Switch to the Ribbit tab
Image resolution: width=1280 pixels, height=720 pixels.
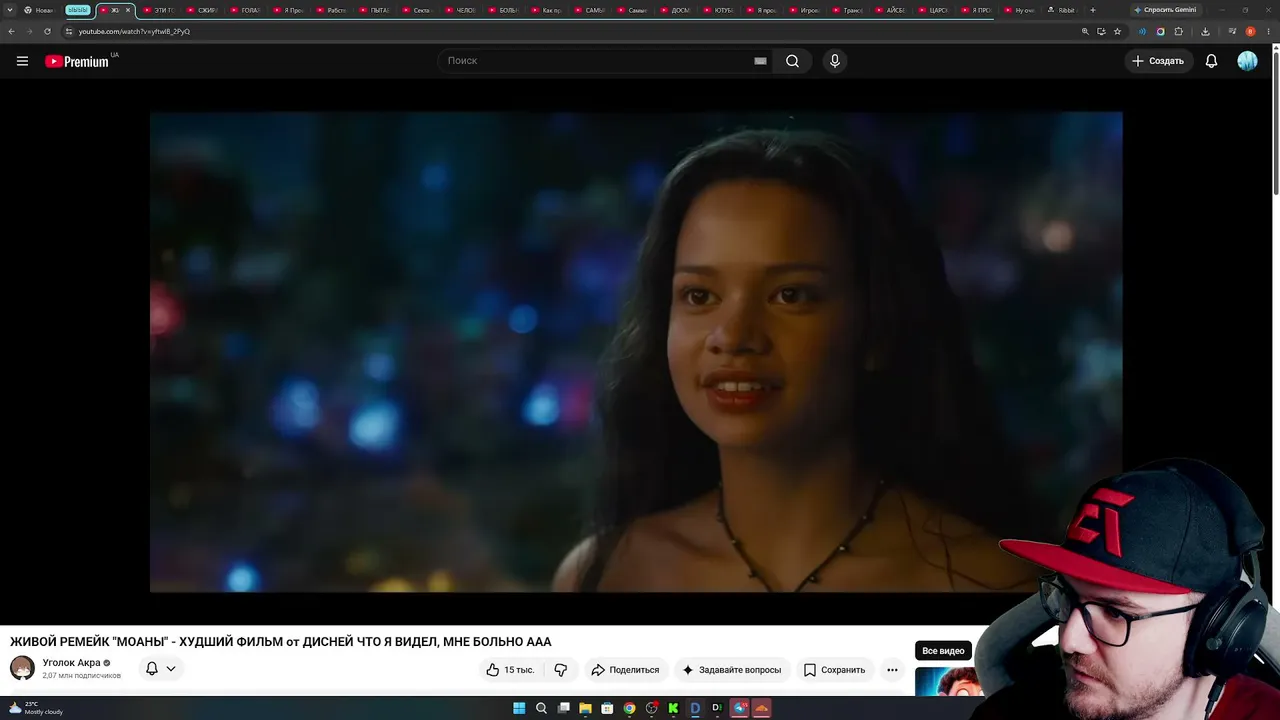[x=1062, y=10]
